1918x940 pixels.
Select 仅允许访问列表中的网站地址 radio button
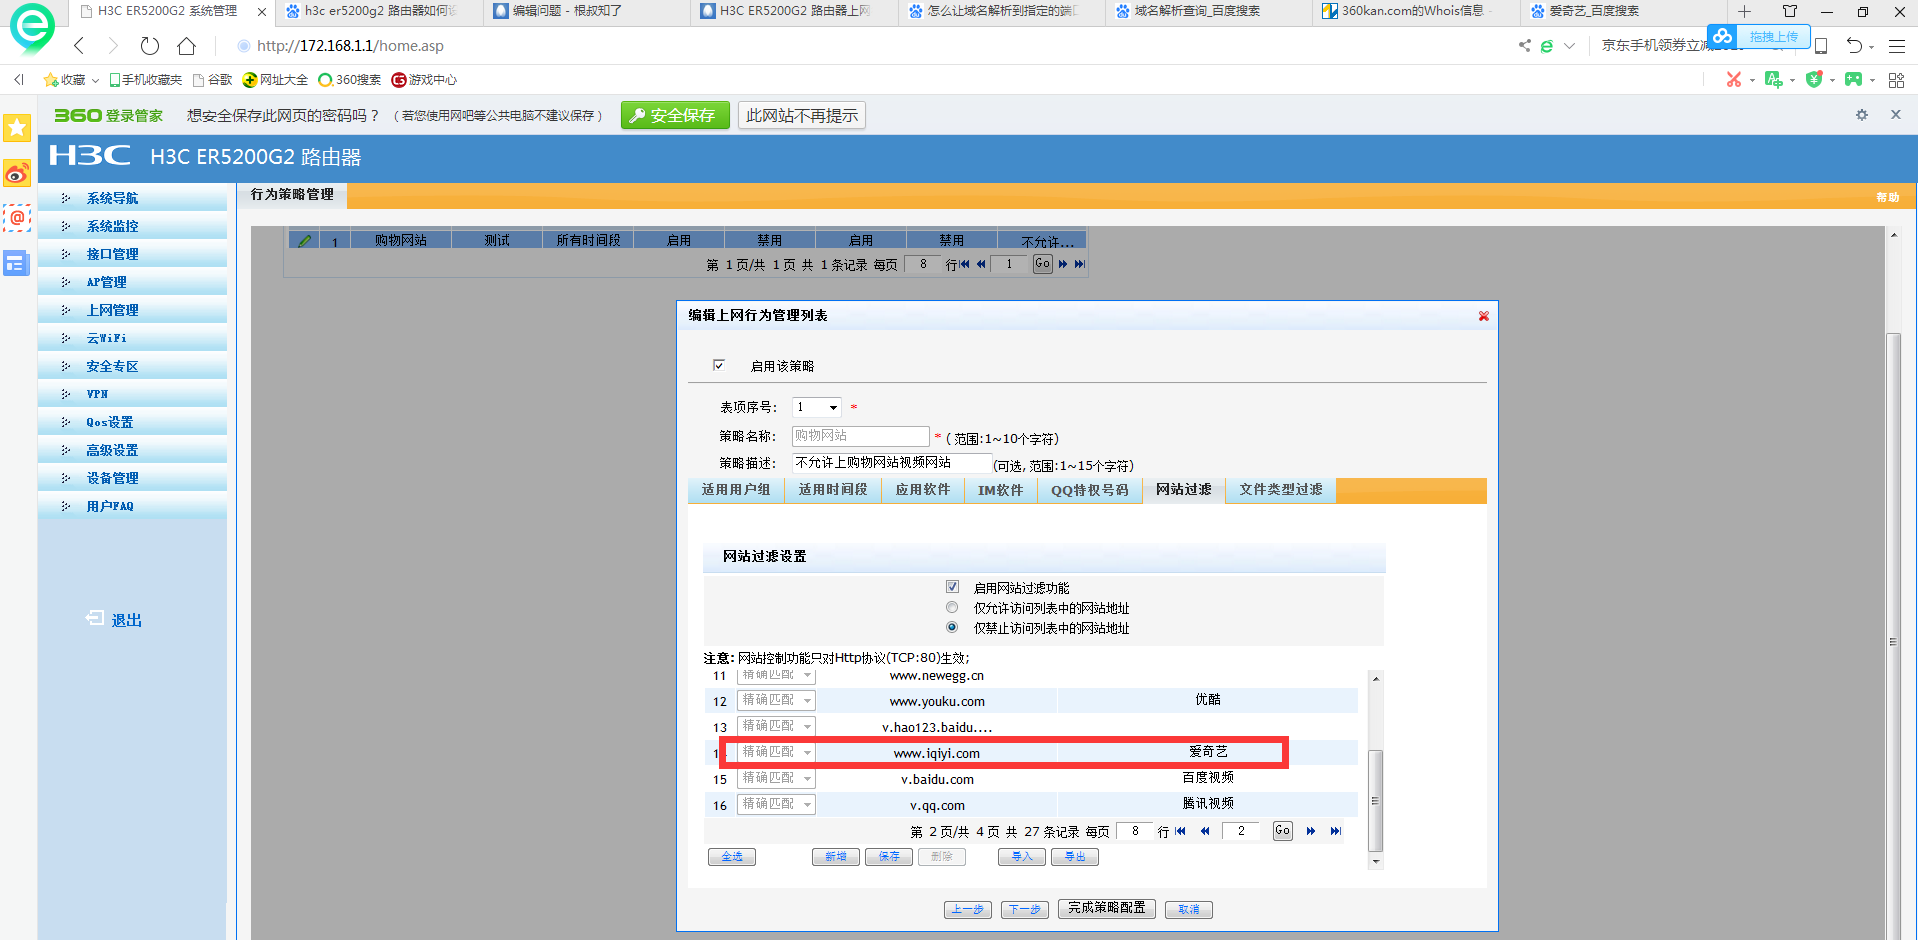tap(952, 607)
